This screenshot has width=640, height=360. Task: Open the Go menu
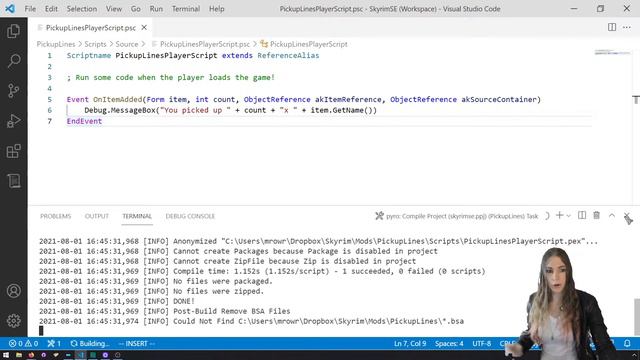(136, 9)
